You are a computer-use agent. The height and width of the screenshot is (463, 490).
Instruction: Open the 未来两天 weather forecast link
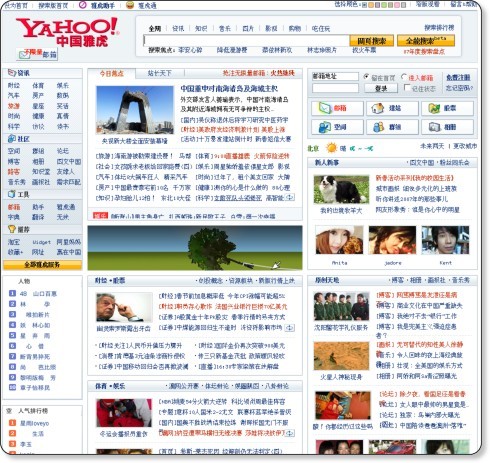432,146
